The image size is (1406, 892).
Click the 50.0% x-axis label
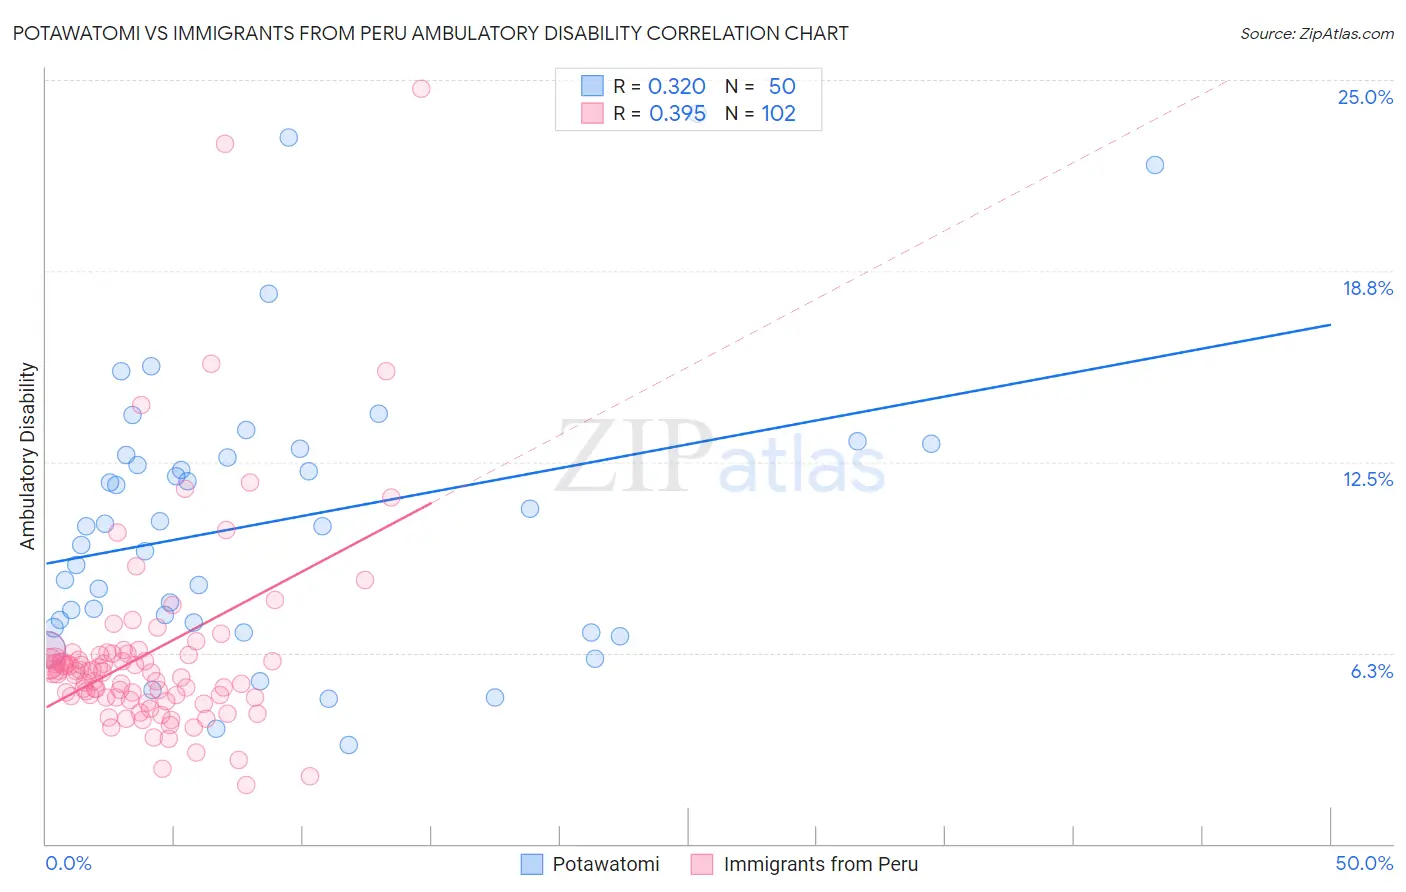click(1364, 863)
